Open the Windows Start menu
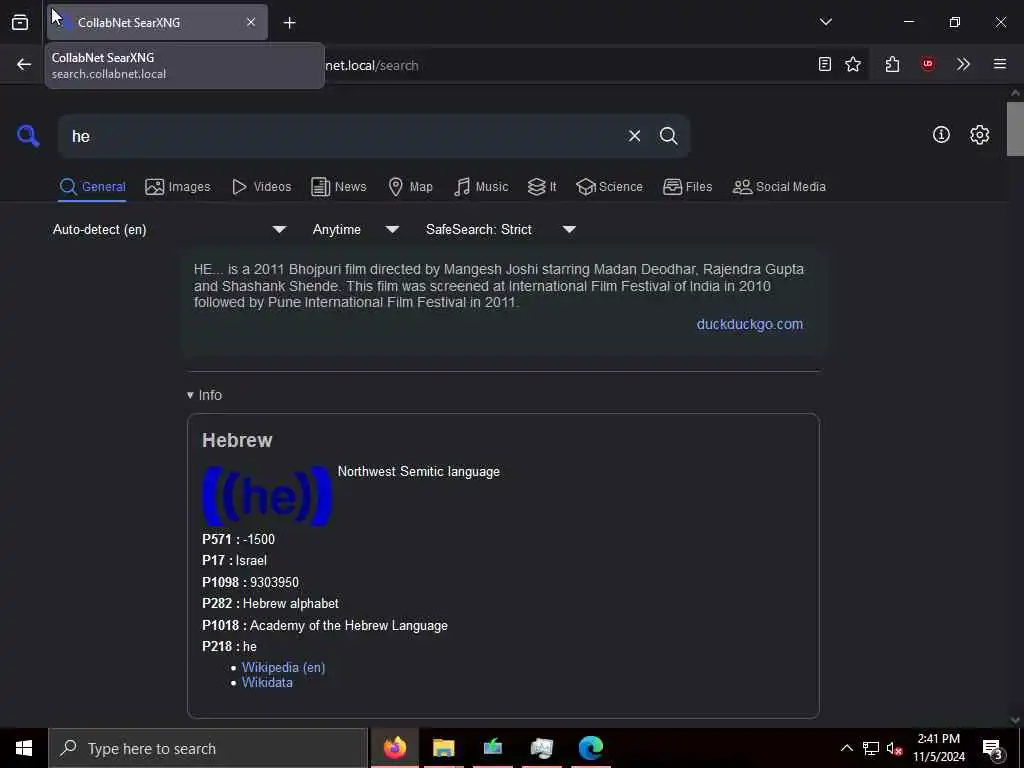The width and height of the screenshot is (1024, 768). coord(24,748)
